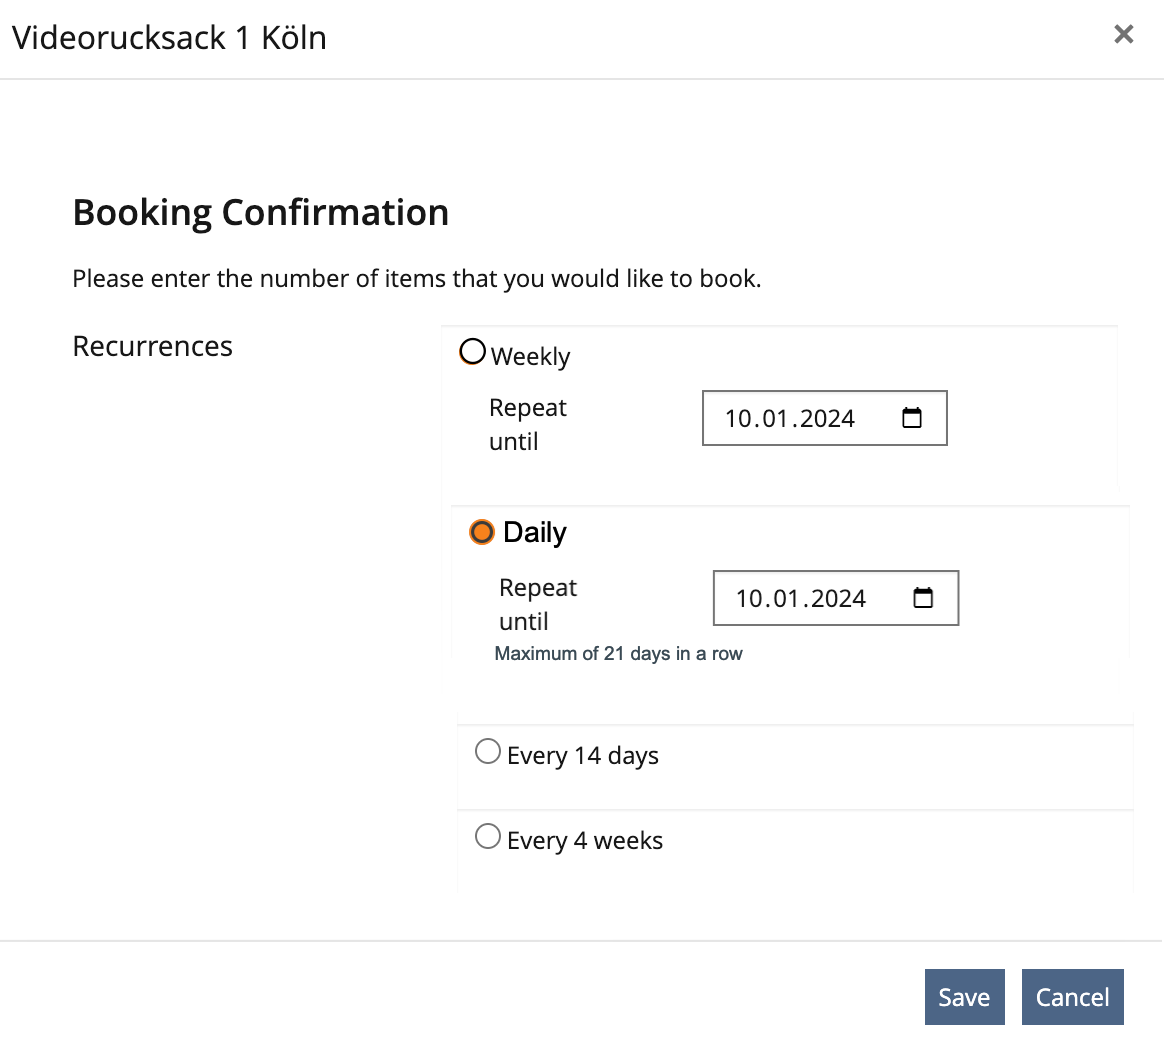The width and height of the screenshot is (1164, 1052).
Task: Choose the Every 14 days radio button
Action: tap(488, 751)
